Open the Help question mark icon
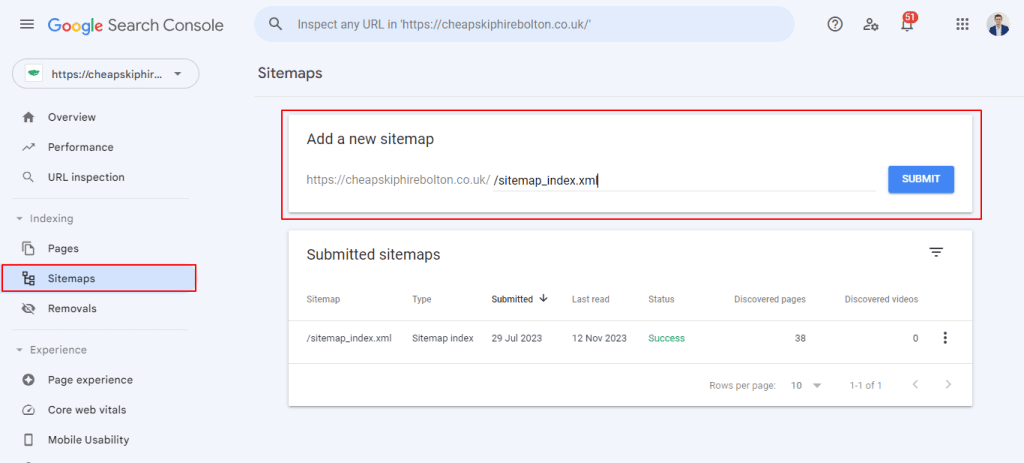The height and width of the screenshot is (463, 1024). (x=835, y=25)
